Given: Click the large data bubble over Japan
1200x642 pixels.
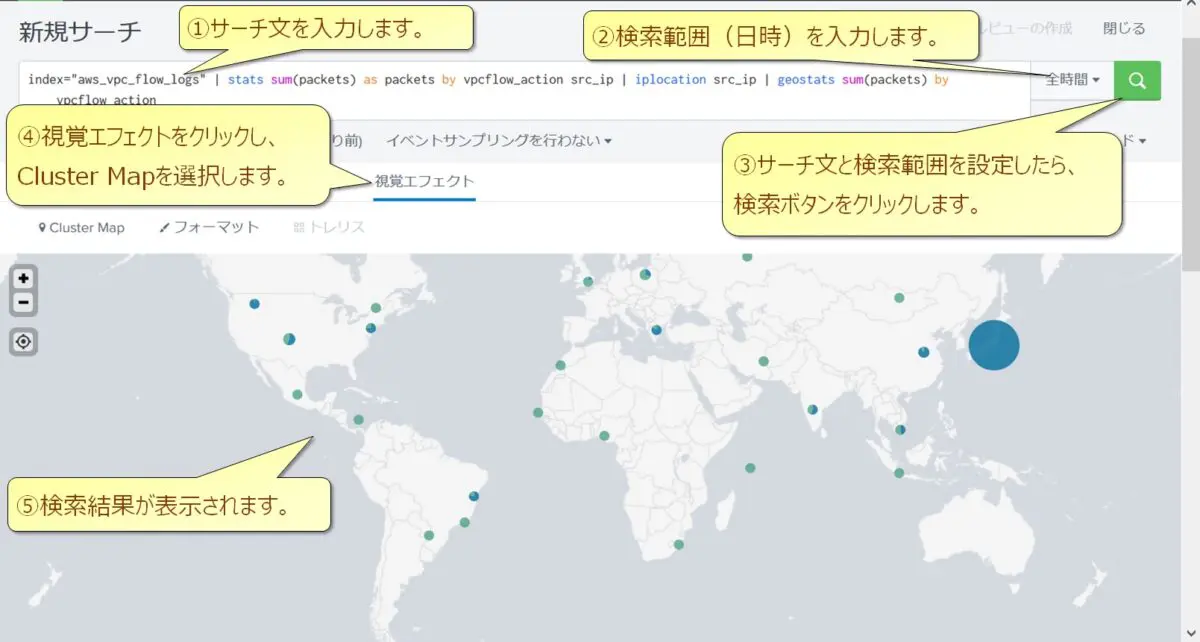Looking at the screenshot, I should coord(993,345).
